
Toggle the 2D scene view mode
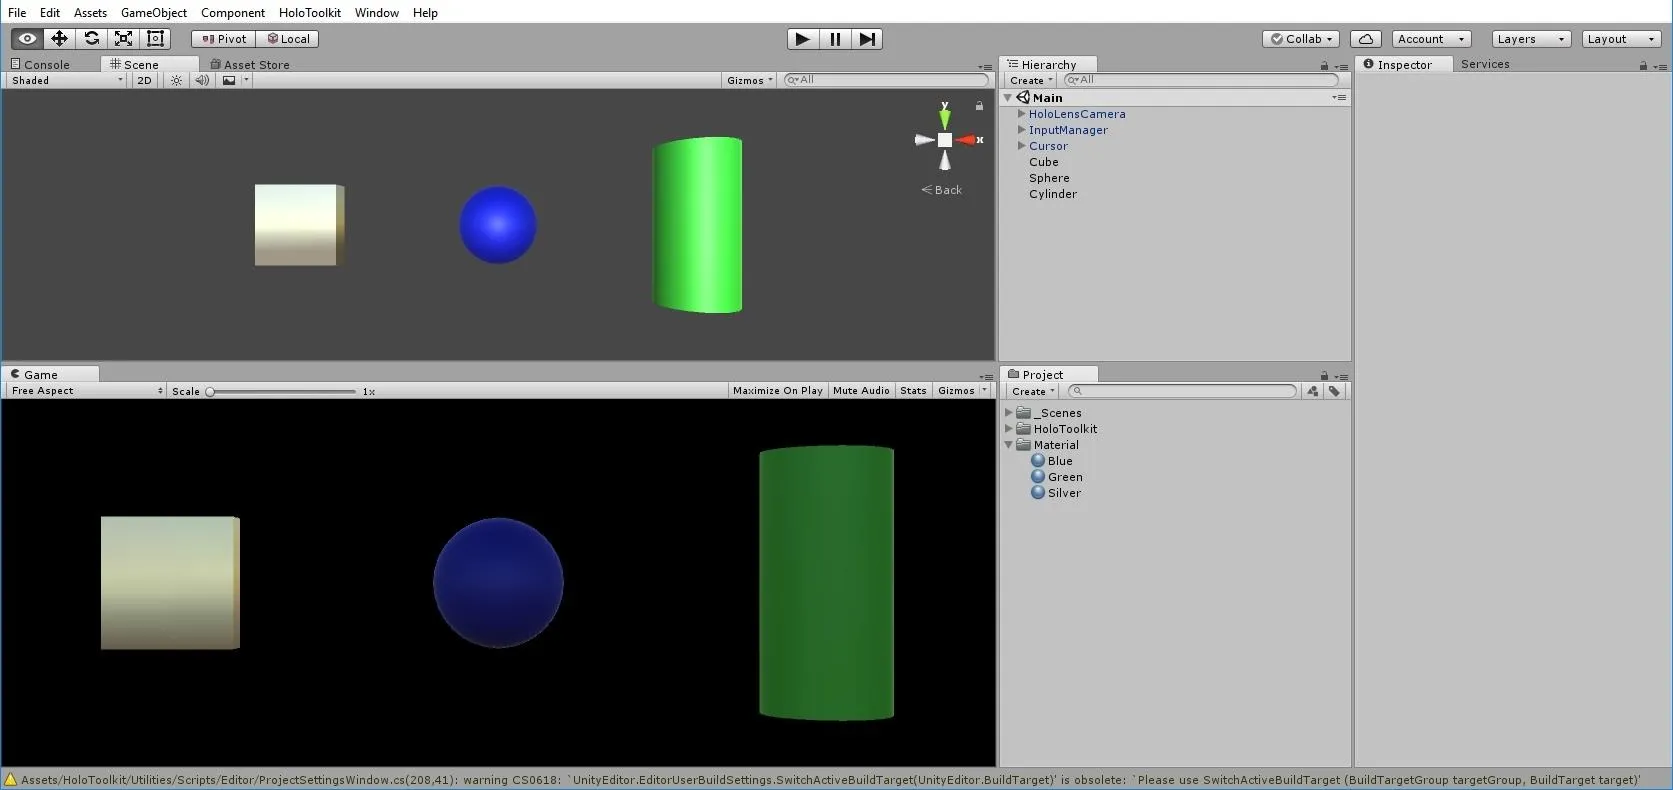(x=144, y=80)
